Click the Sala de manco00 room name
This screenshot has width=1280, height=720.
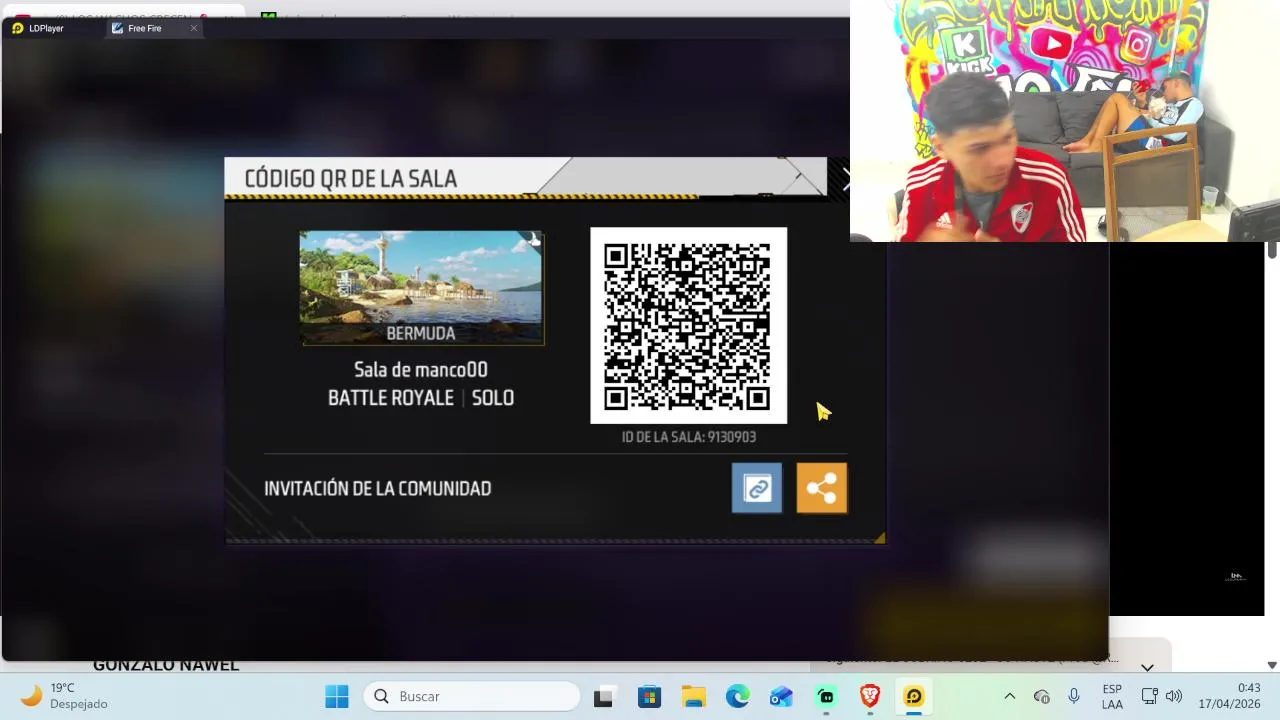(x=421, y=370)
